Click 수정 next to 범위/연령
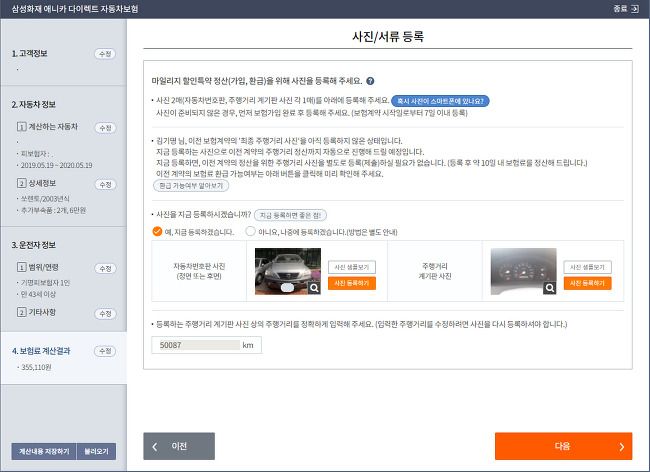 point(105,269)
